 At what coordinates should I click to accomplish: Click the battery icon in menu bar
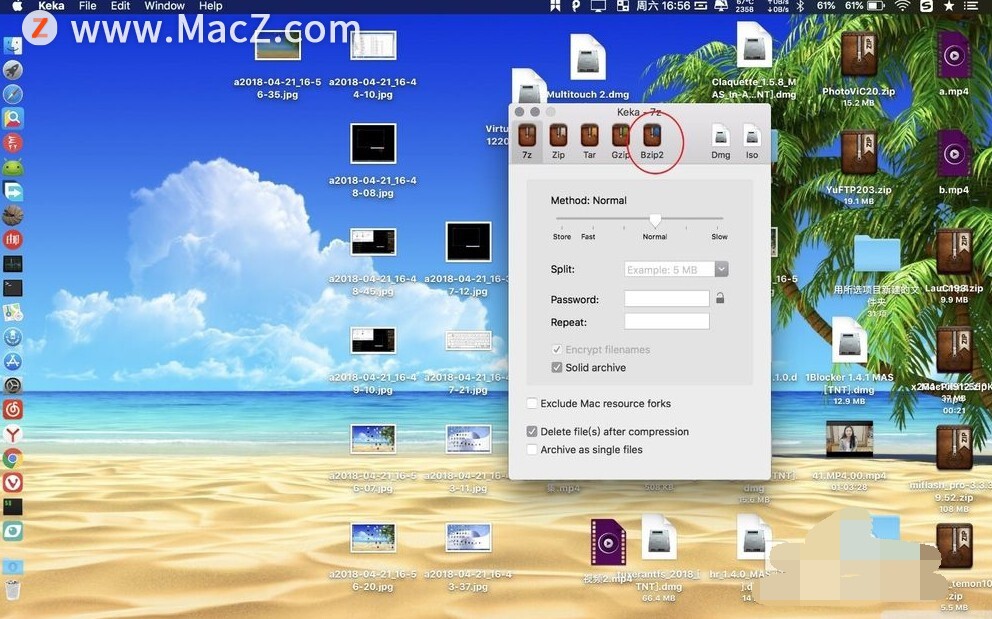(x=876, y=6)
